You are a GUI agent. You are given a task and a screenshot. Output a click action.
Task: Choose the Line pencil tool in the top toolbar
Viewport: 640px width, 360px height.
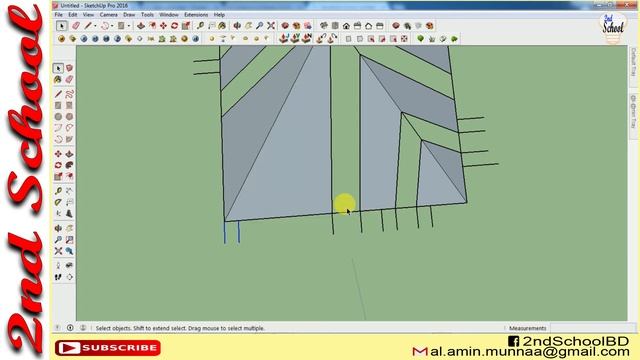88,26
